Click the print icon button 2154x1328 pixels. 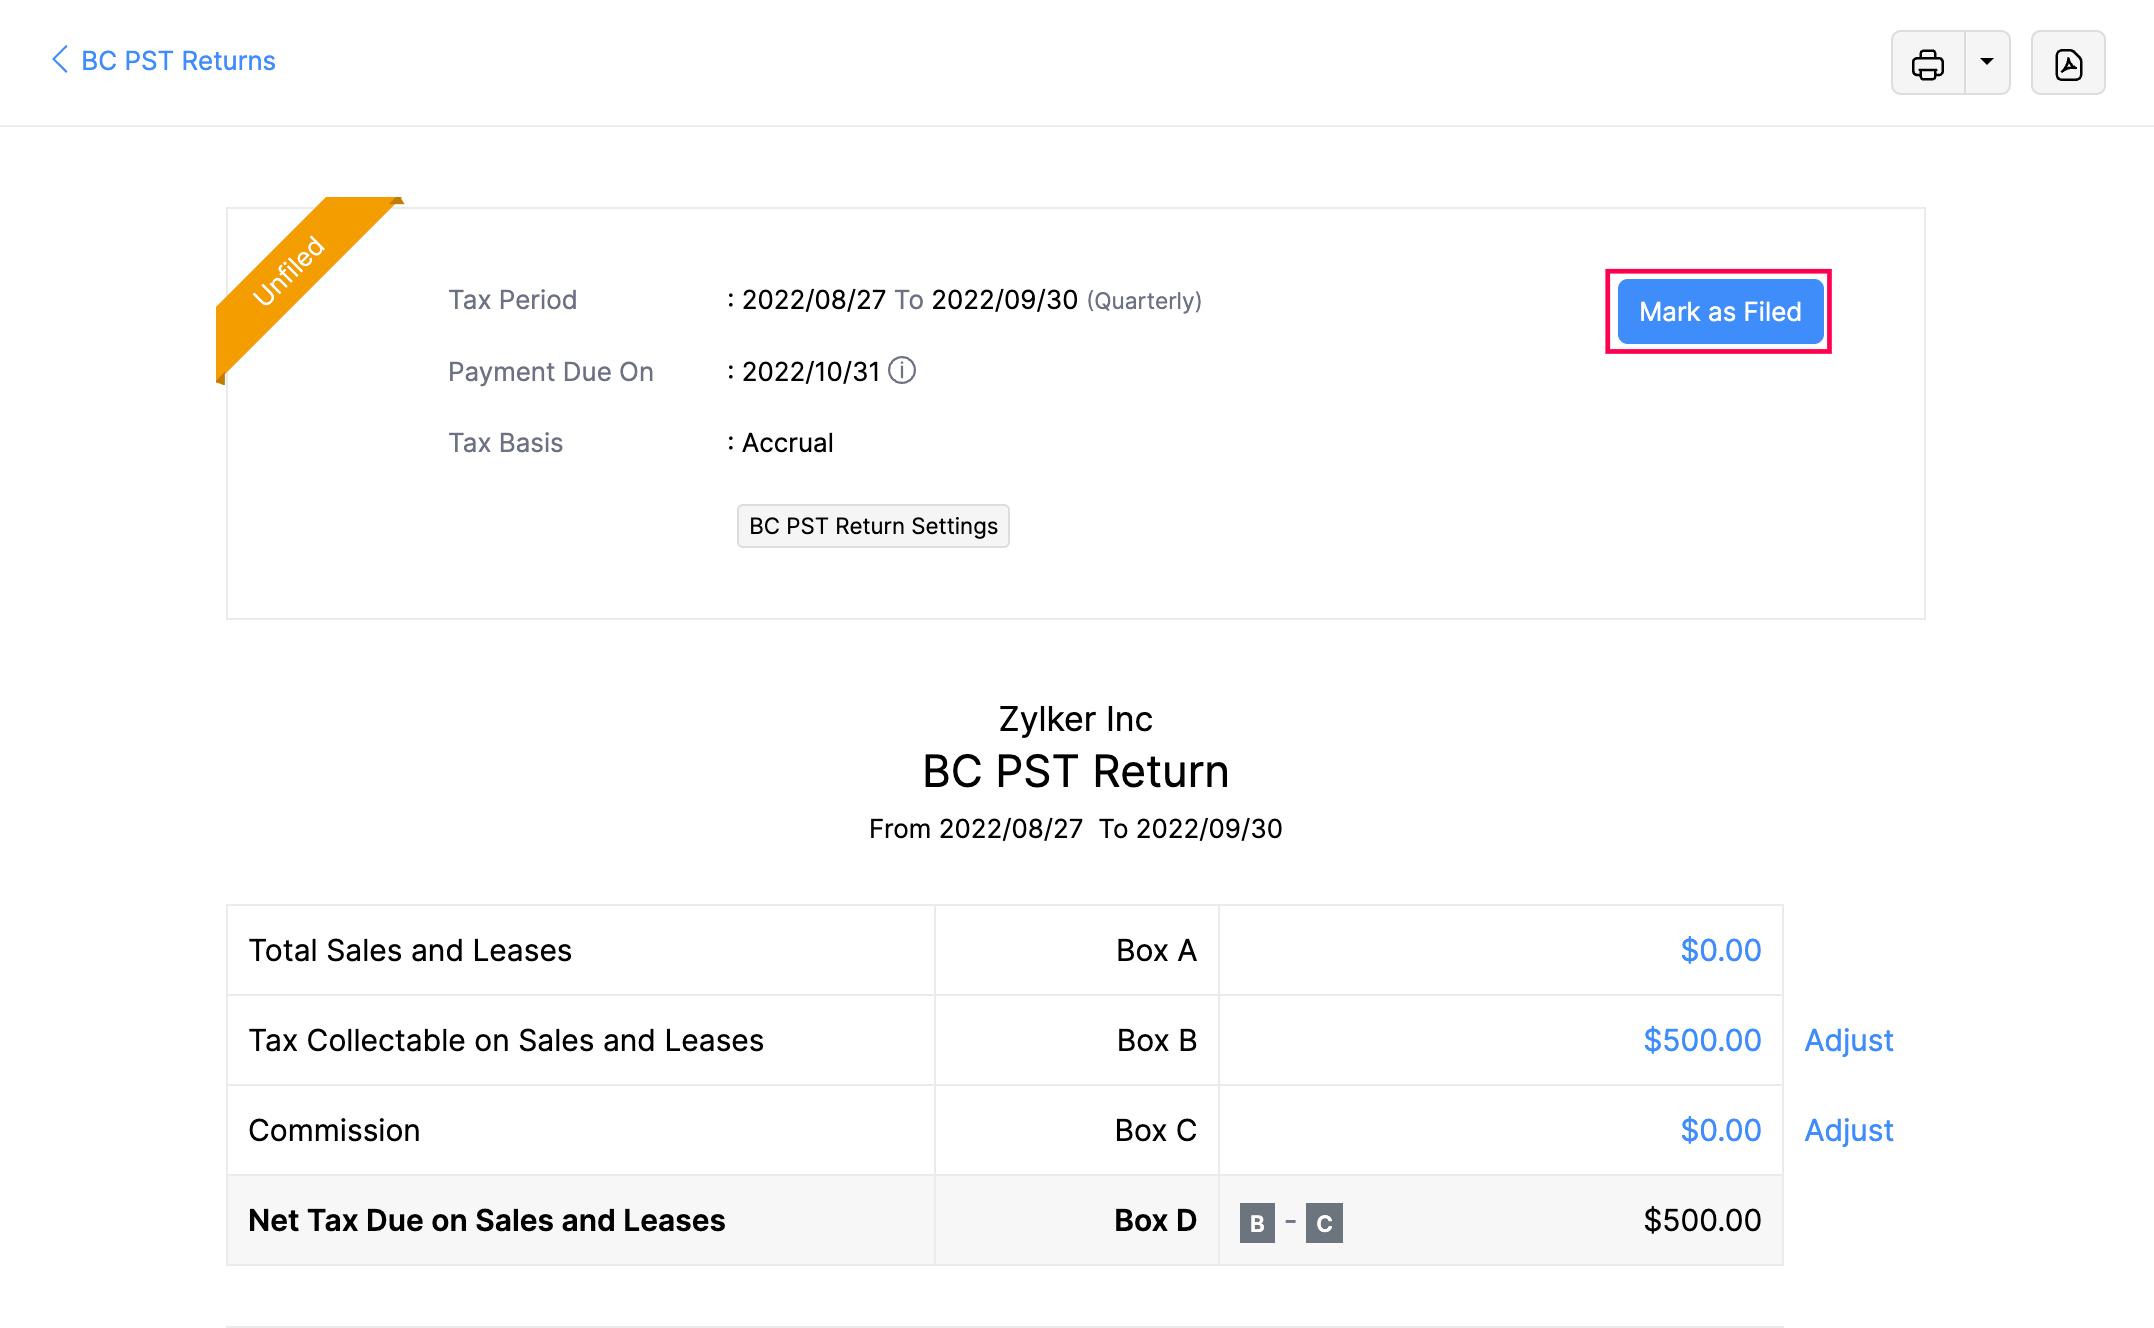pyautogui.click(x=1927, y=63)
